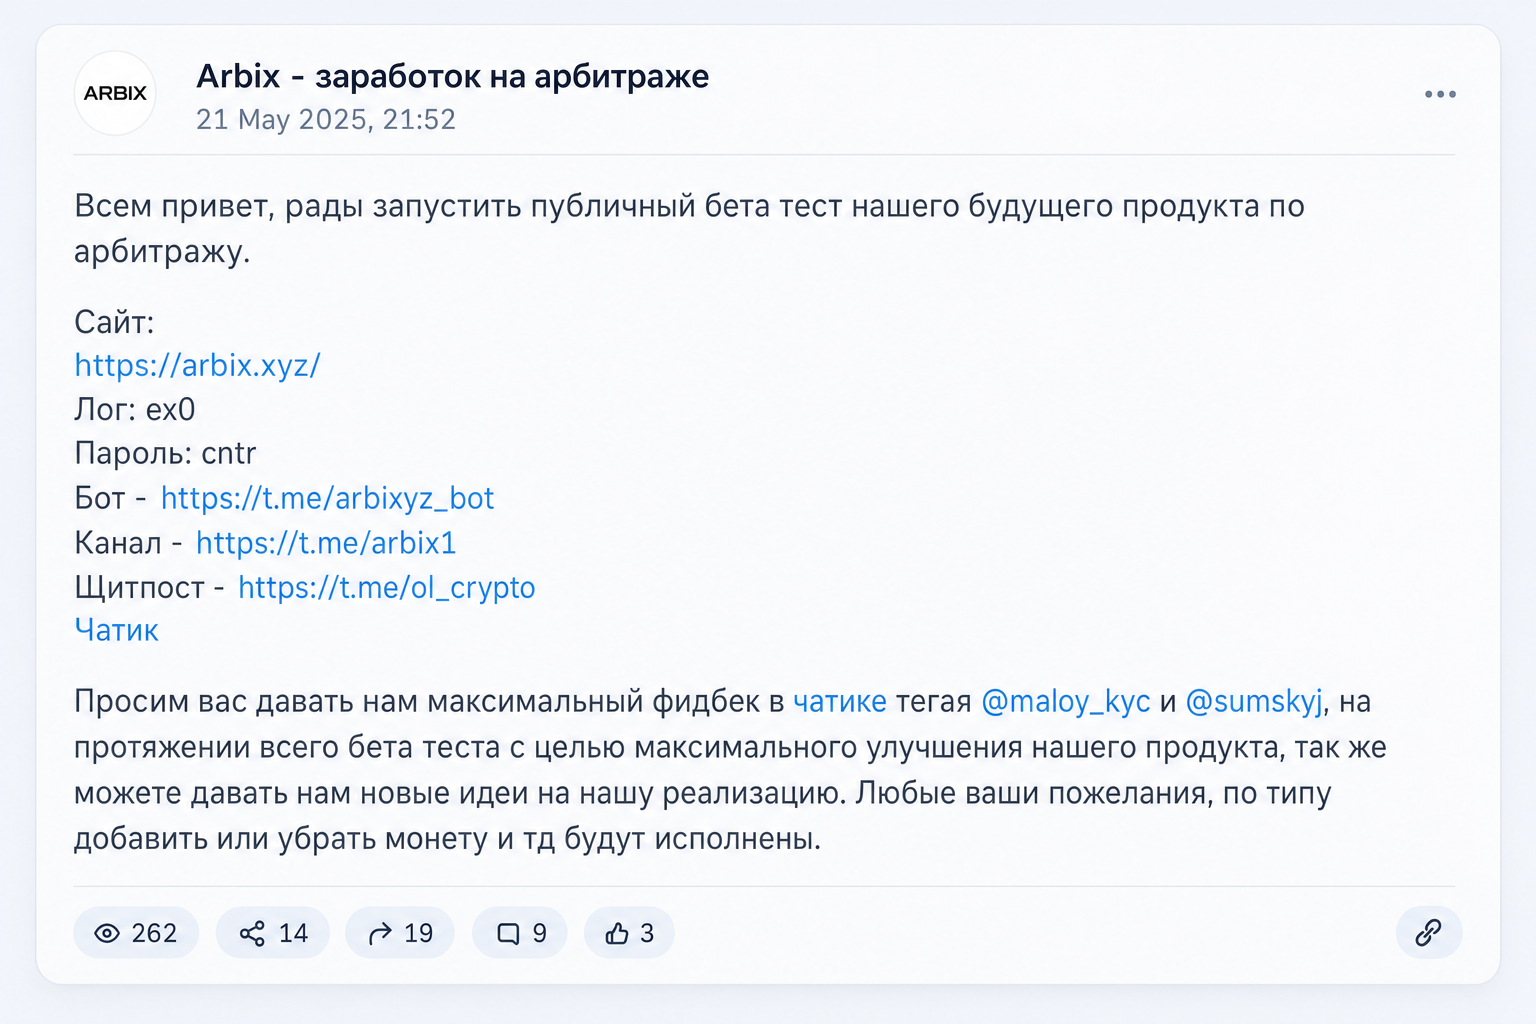
Task: Open the t.me/ol_crypto link
Action: (x=386, y=587)
